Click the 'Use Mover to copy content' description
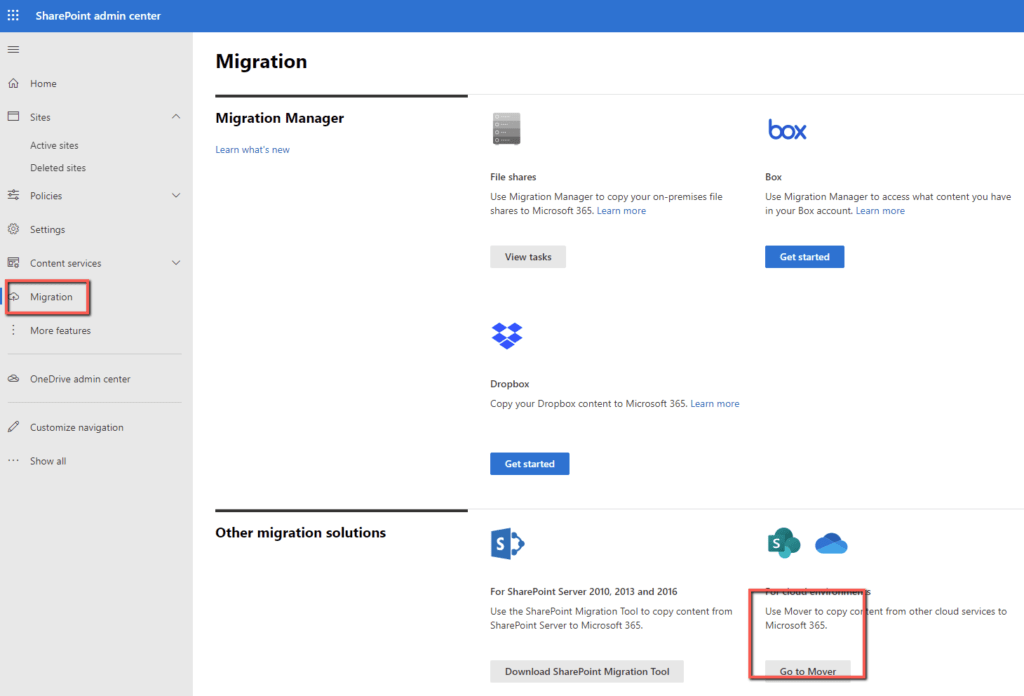Screen dimensions: 1024x696 (x=886, y=618)
